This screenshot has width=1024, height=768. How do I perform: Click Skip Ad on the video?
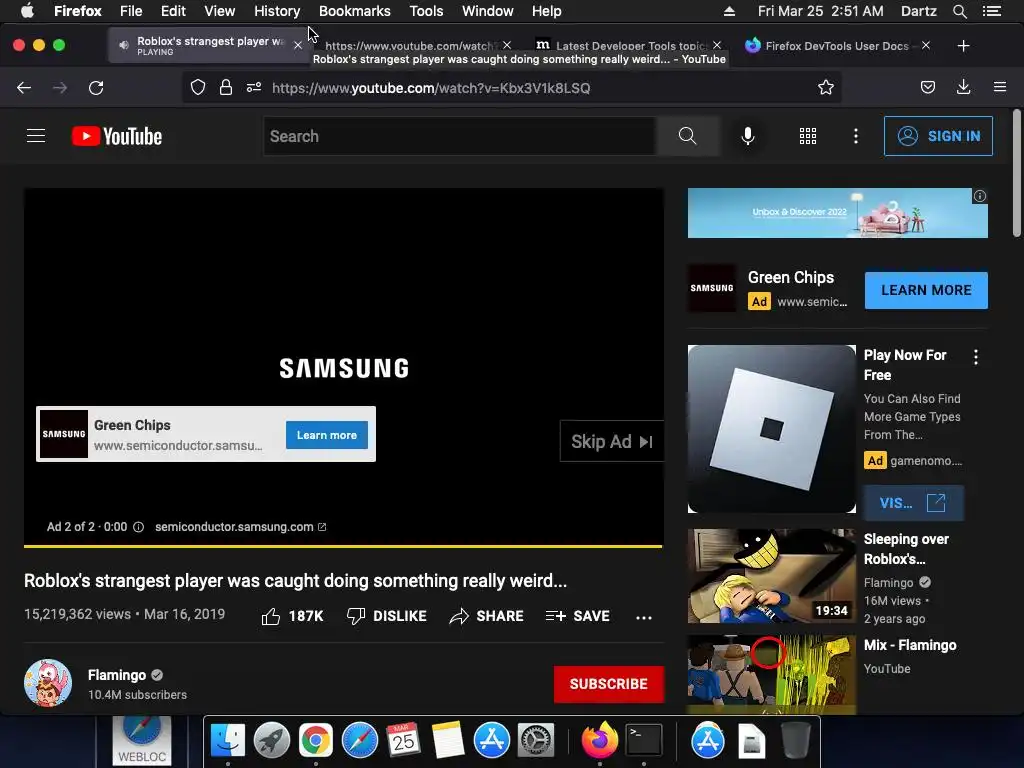tap(611, 441)
